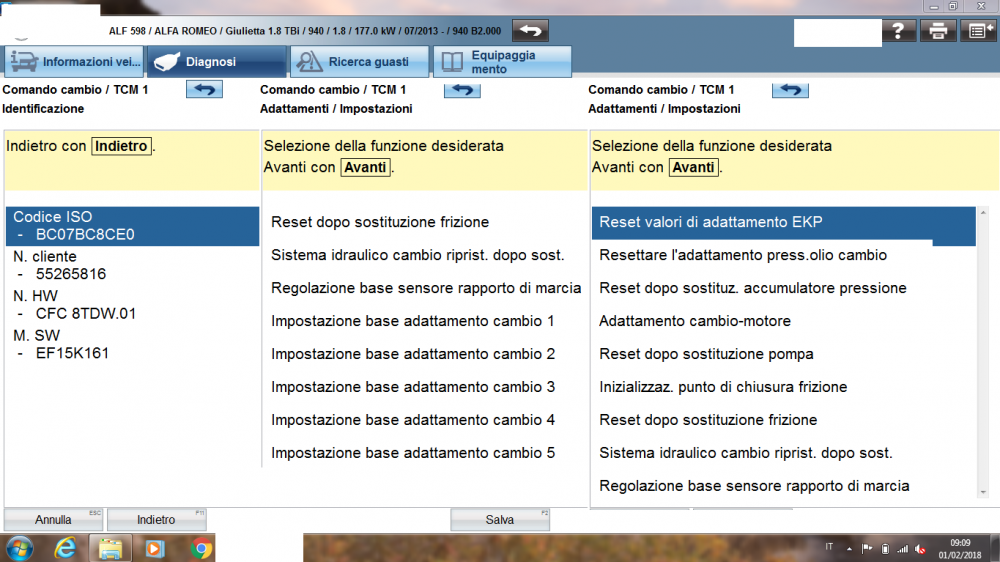The width and height of the screenshot is (1000, 562).
Task: Select the Equipaggiamento tab
Action: pos(502,62)
